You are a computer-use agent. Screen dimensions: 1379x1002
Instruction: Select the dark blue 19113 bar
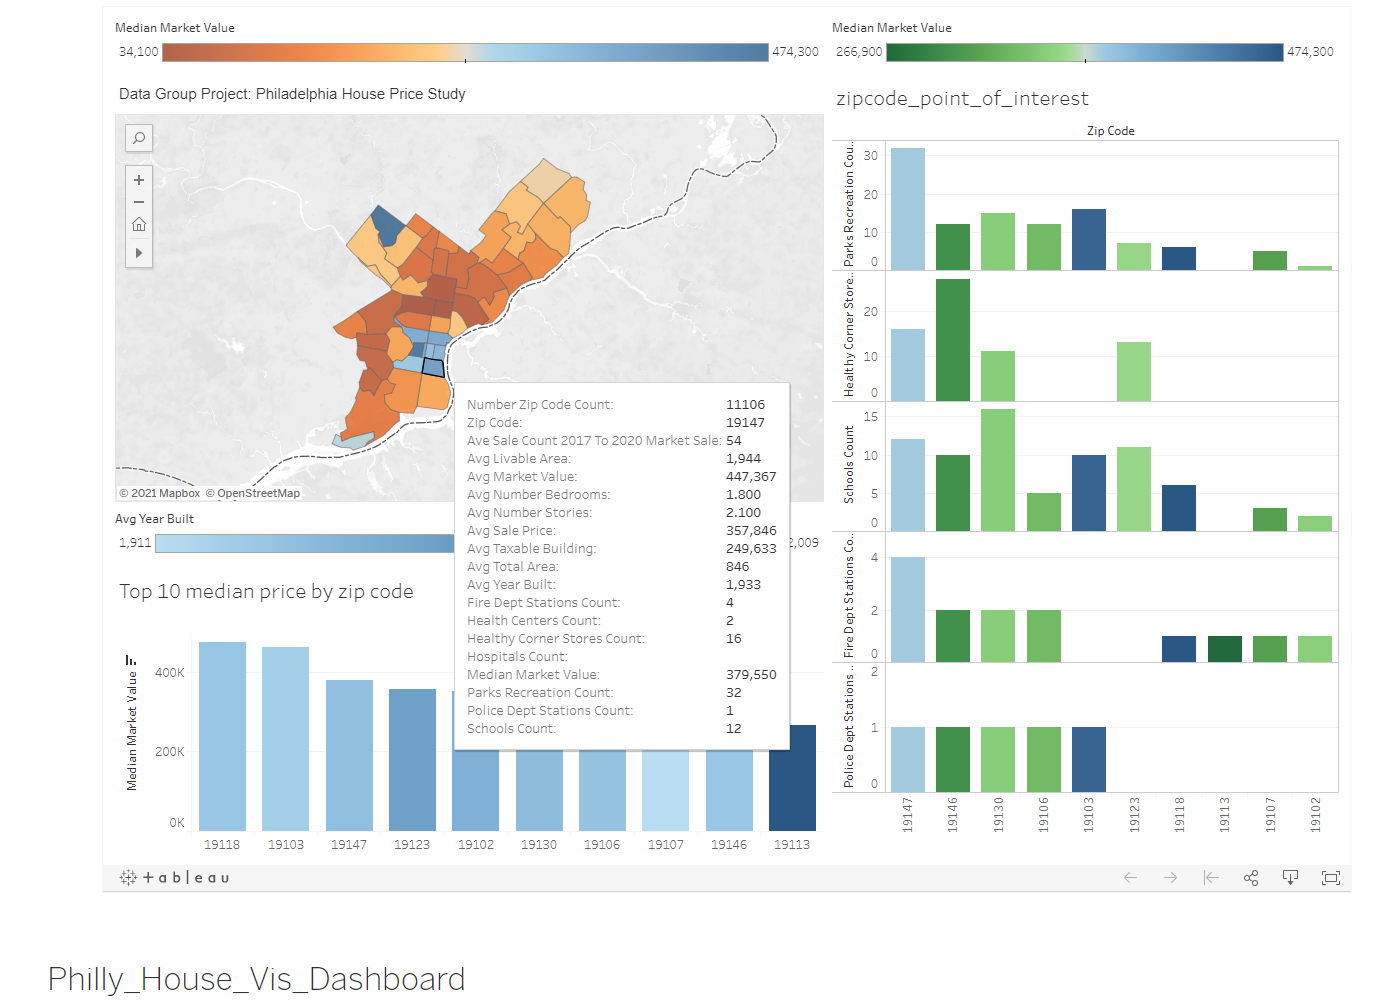click(792, 778)
